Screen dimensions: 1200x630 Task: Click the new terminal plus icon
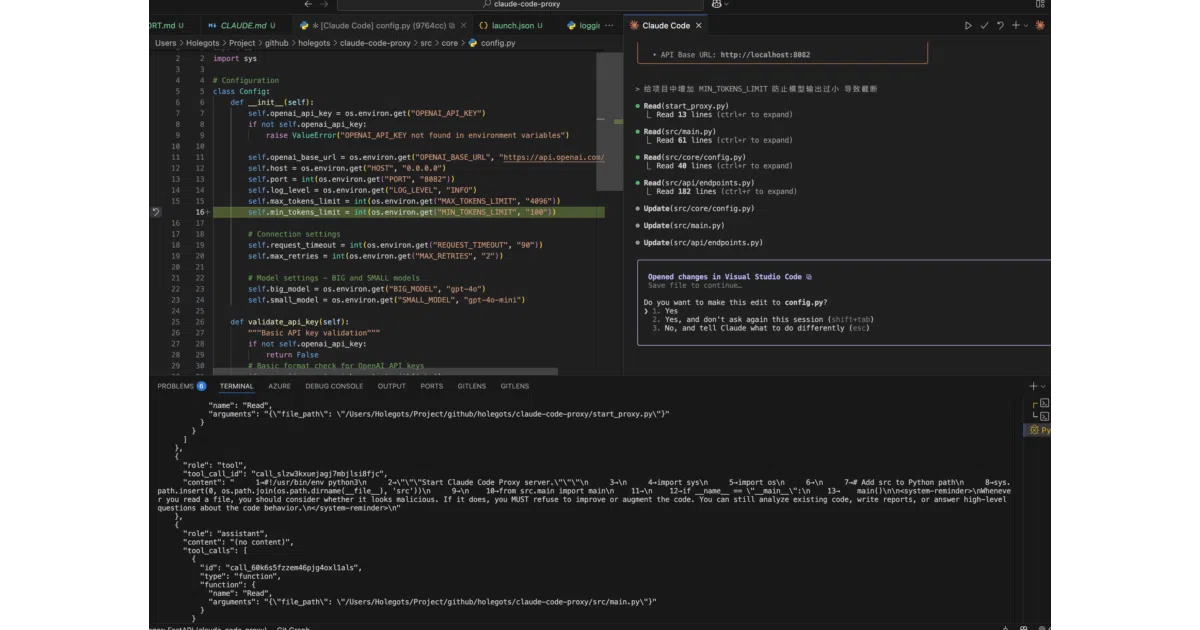tap(1034, 386)
